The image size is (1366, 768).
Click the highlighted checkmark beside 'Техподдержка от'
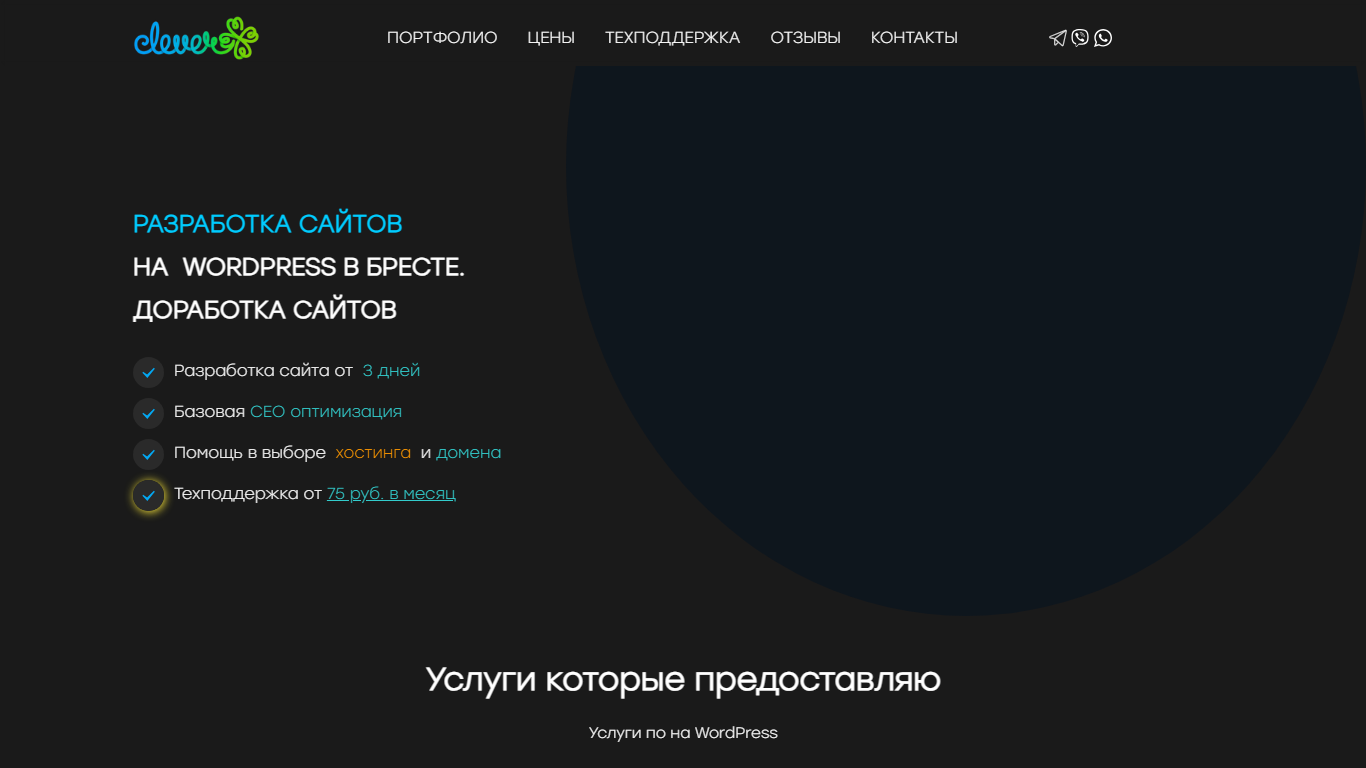(x=148, y=495)
